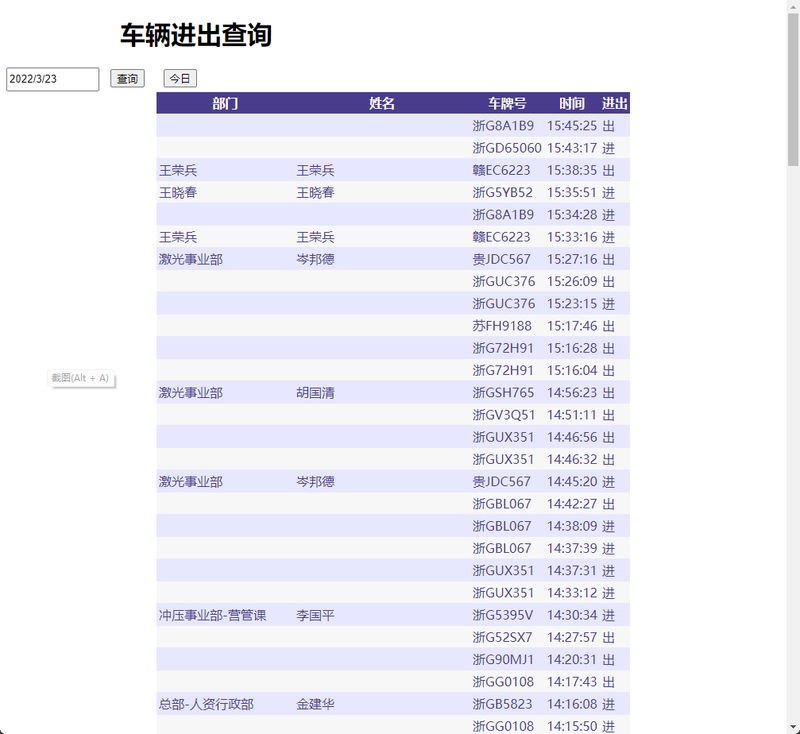Click plate 浙GB5823
The height and width of the screenshot is (734, 800).
[x=503, y=704]
